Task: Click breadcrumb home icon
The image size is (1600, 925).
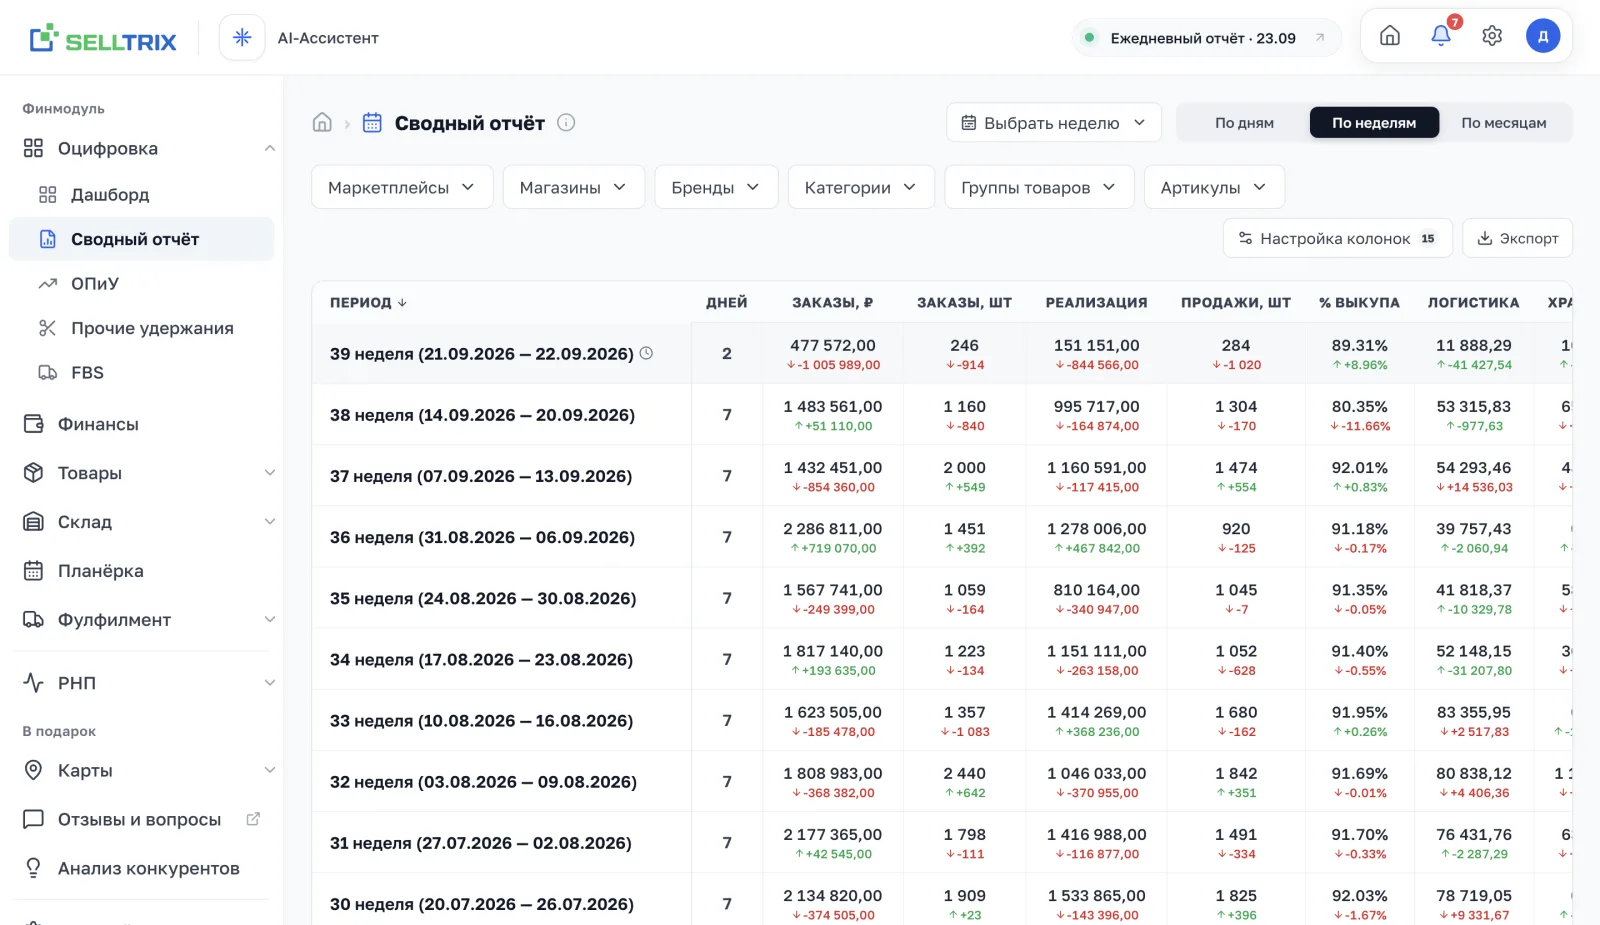Action: pyautogui.click(x=322, y=123)
